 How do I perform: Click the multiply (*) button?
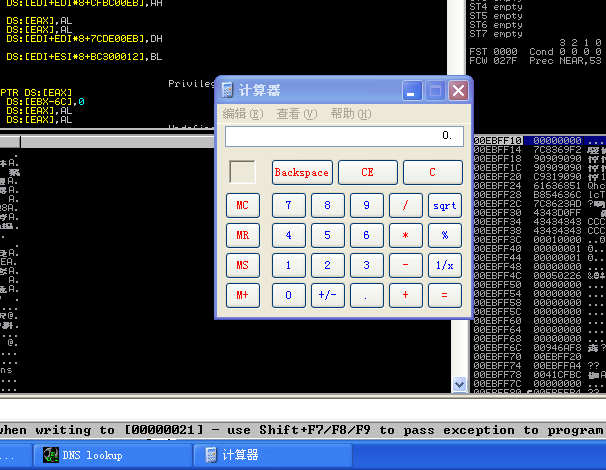(x=406, y=235)
